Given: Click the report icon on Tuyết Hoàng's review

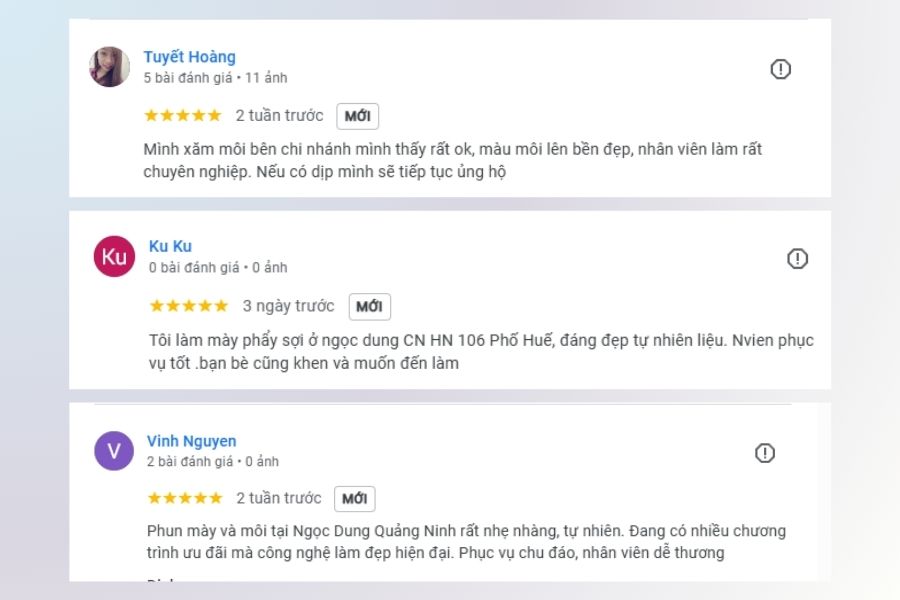Looking at the screenshot, I should 781,69.
